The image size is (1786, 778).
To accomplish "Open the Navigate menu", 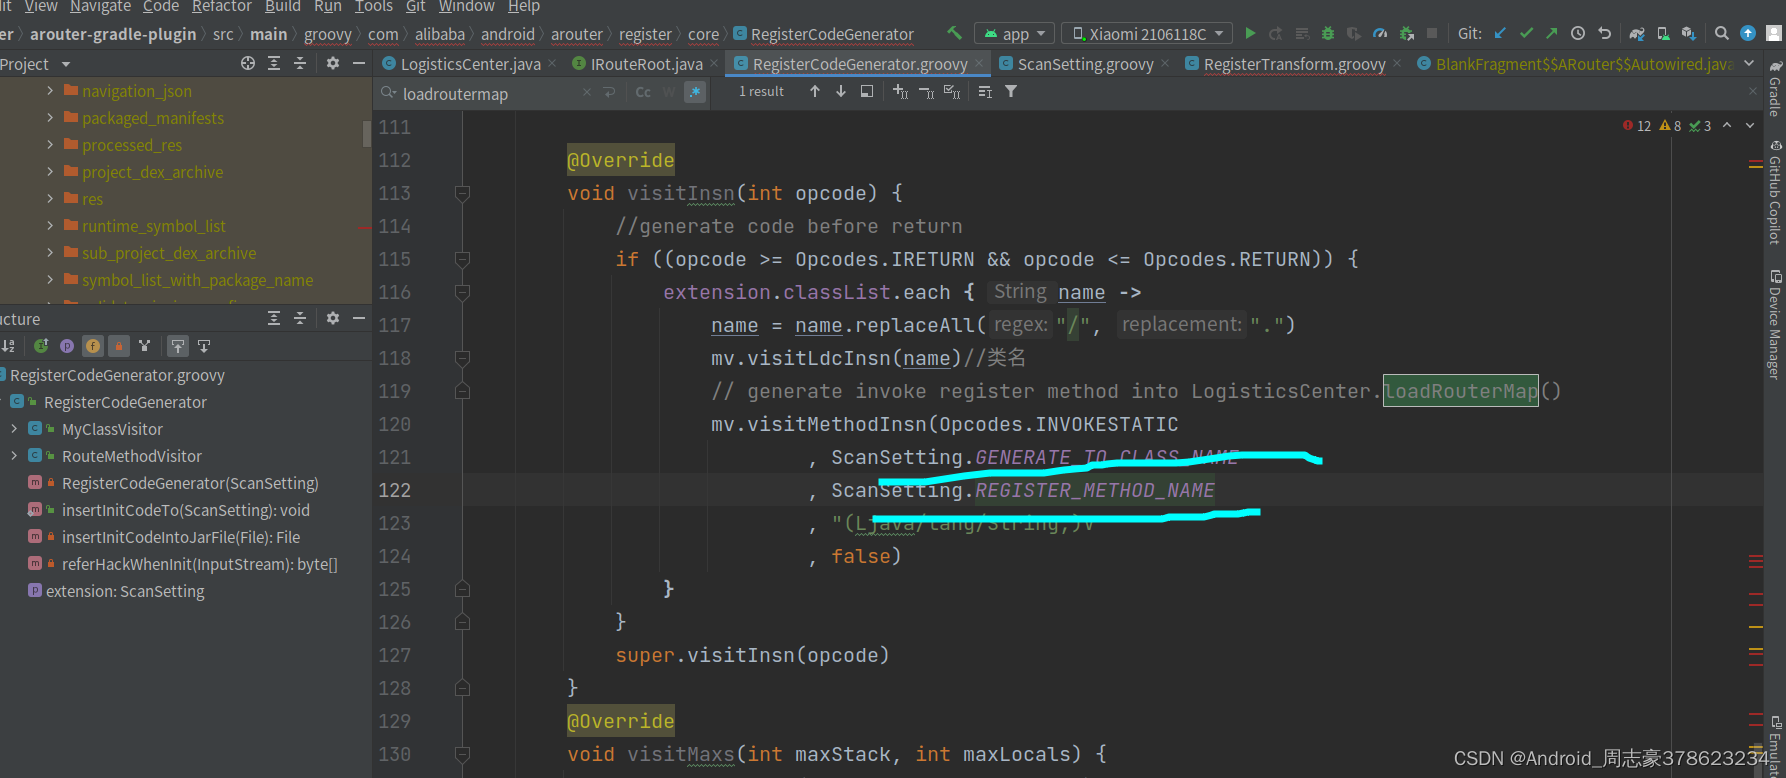I will 100,7.
